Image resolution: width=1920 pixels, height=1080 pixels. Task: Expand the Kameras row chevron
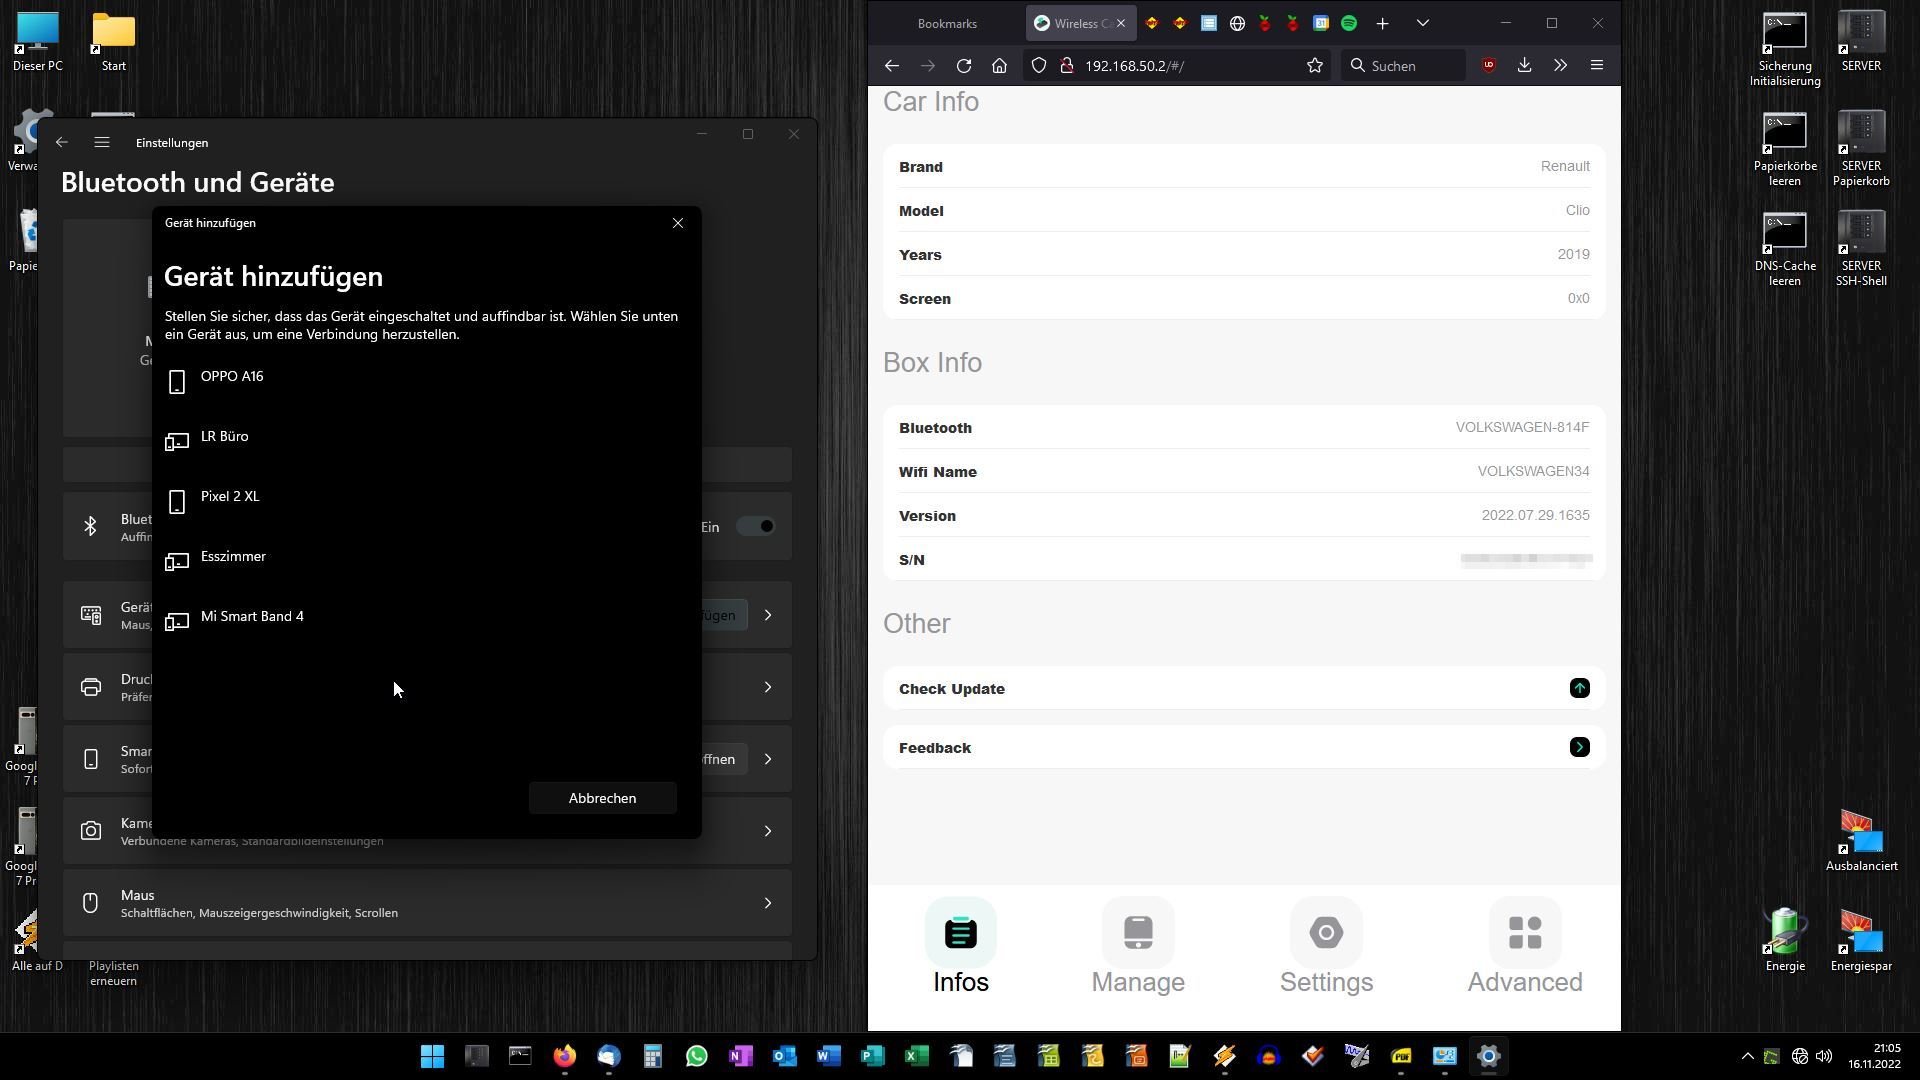[768, 831]
